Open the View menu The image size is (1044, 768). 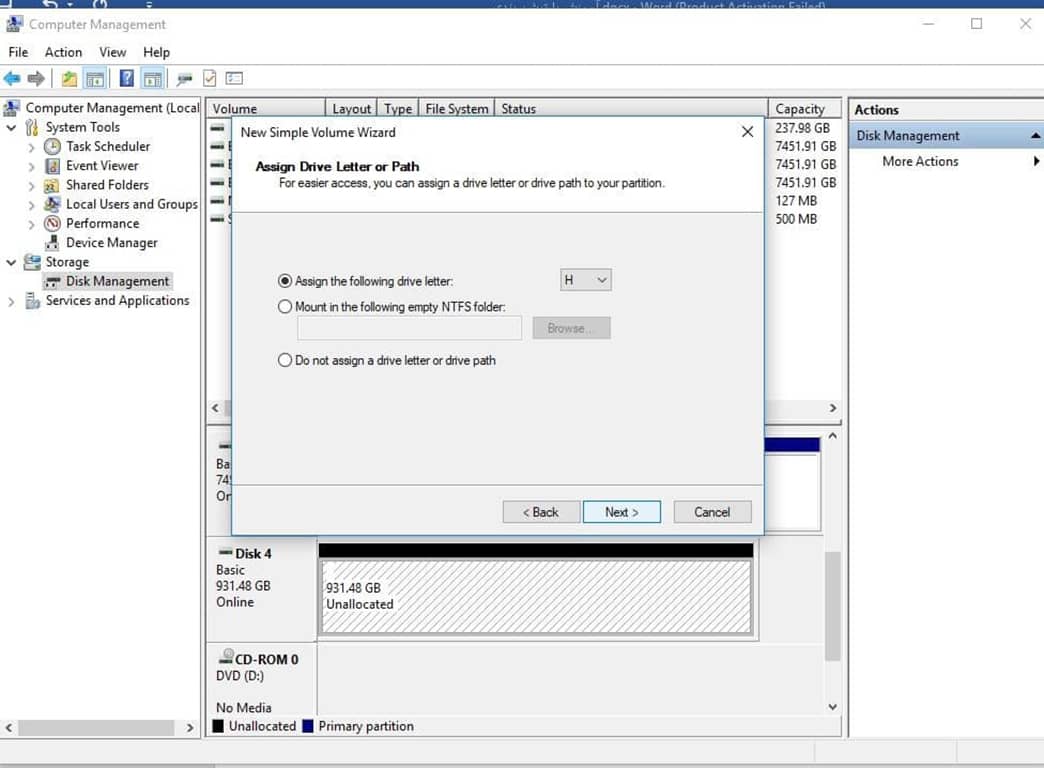[112, 52]
